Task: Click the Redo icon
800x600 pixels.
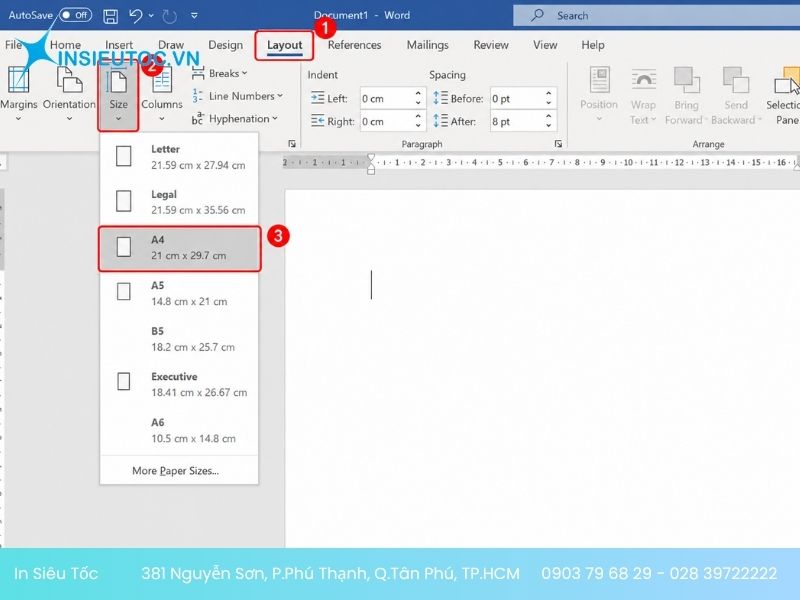Action: [x=169, y=17]
